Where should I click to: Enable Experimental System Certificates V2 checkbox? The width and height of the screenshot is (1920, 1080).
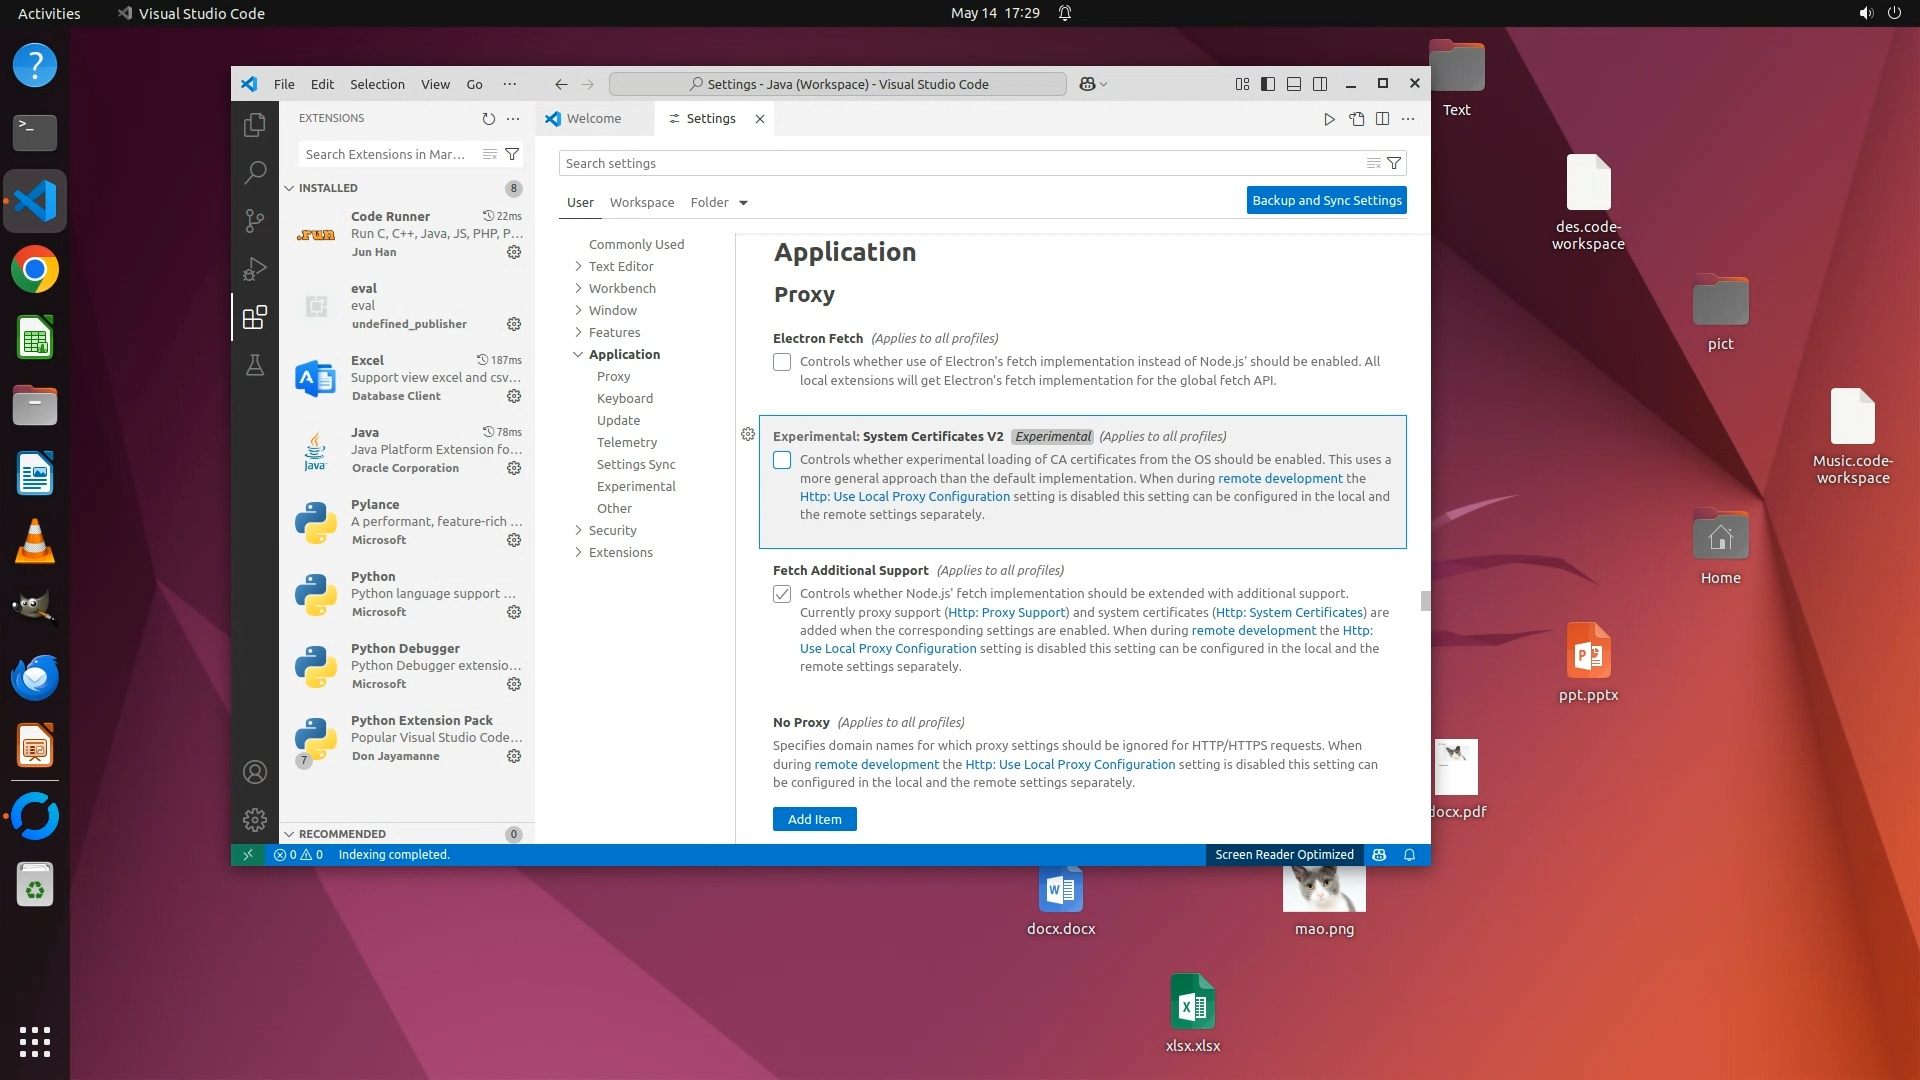pos(782,460)
